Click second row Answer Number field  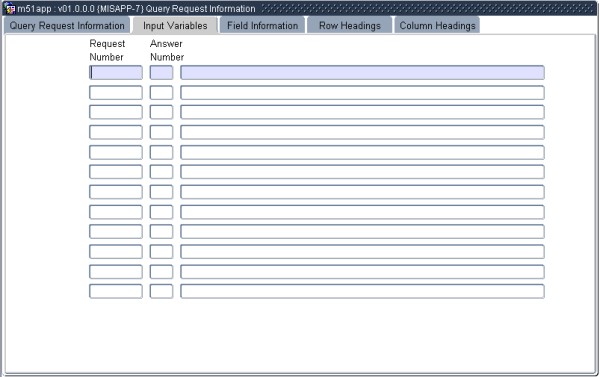161,93
